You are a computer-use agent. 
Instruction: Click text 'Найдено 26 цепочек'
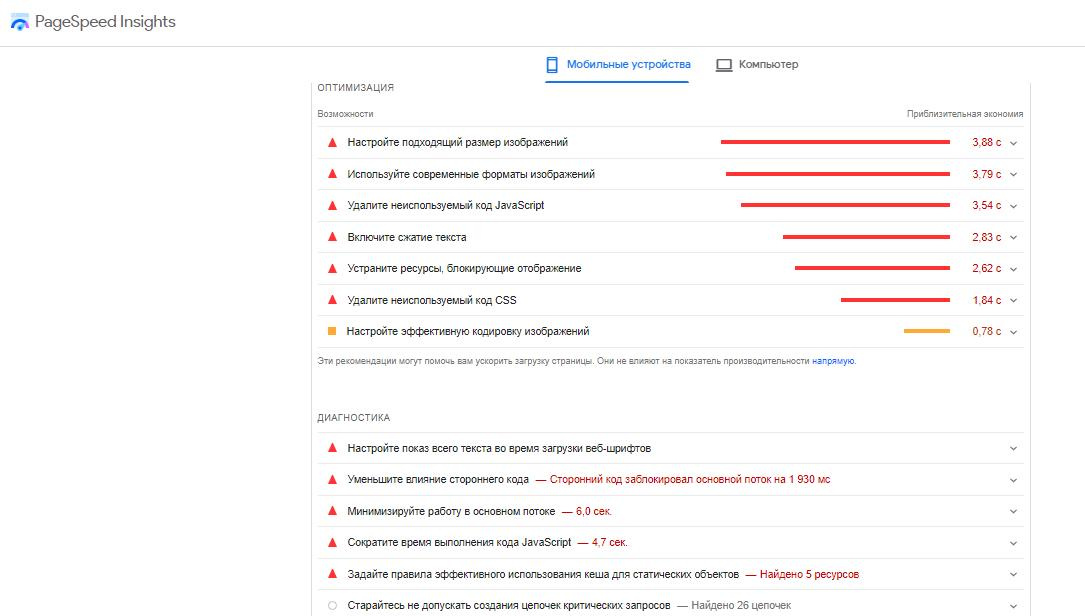pyautogui.click(x=741, y=606)
